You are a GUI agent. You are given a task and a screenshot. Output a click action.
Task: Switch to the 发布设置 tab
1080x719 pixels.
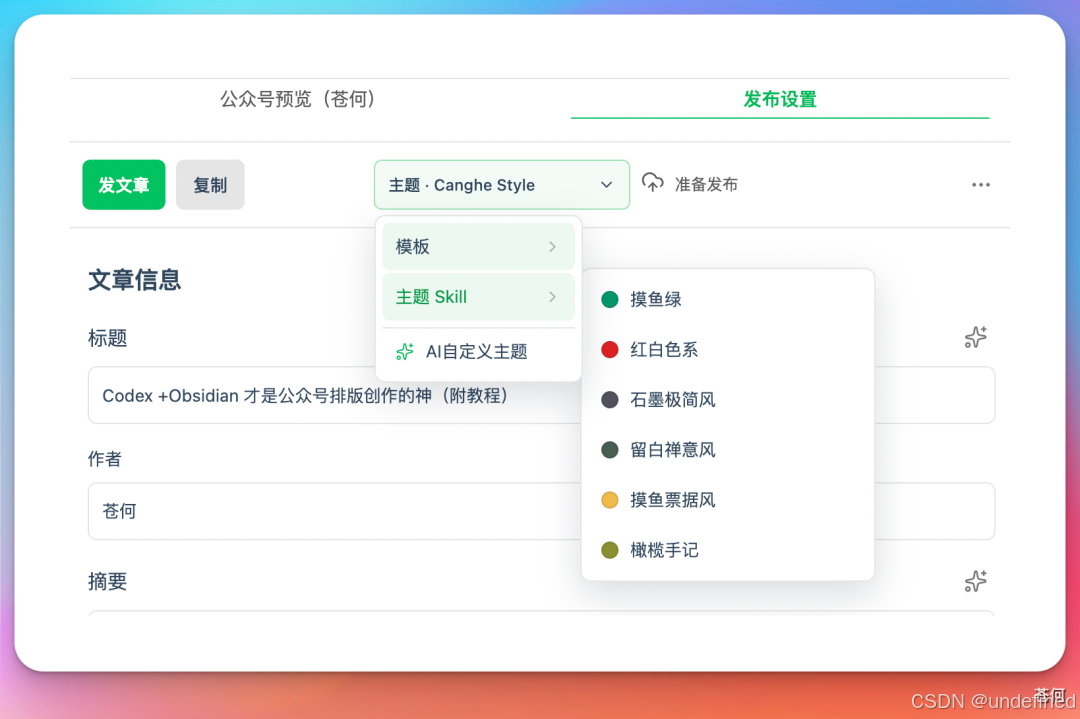(x=780, y=99)
